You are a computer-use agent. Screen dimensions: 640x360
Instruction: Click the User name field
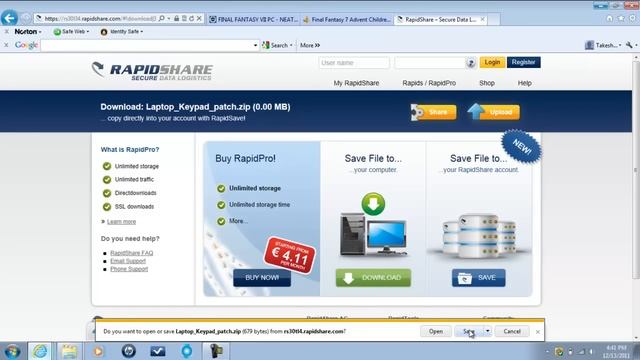point(354,63)
